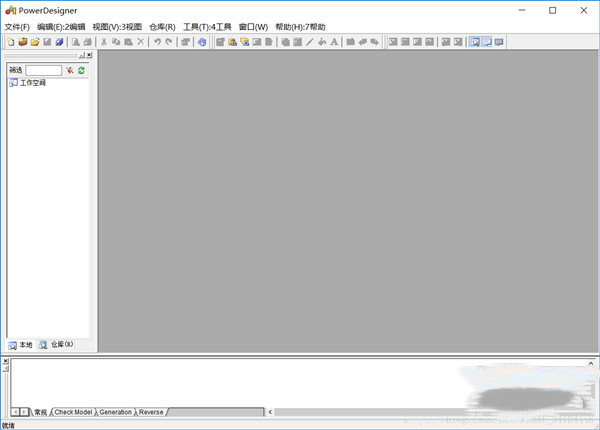Screen dimensions: 600x430
Task: Click the Cut scissors icon
Action: click(104, 42)
